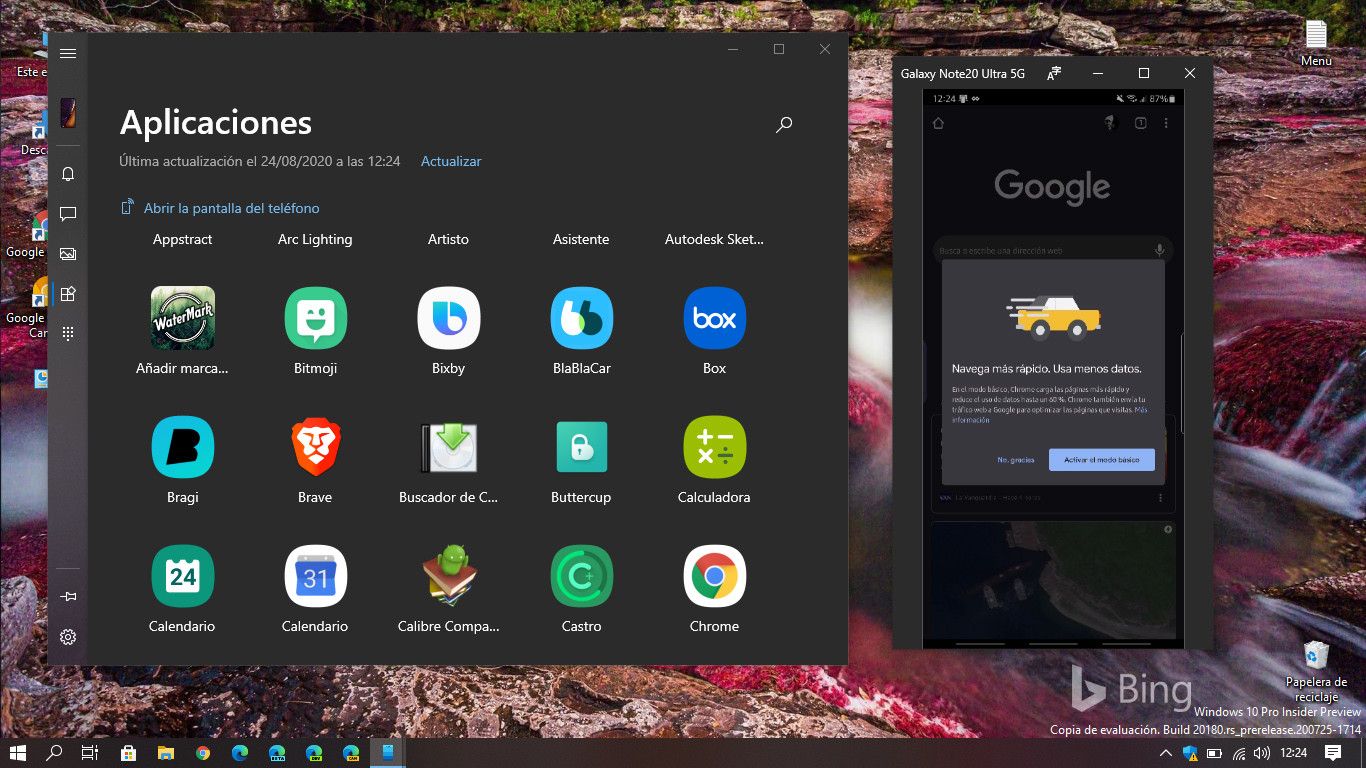Open Your Phone settings gear
Image resolution: width=1366 pixels, height=768 pixels.
(68, 637)
